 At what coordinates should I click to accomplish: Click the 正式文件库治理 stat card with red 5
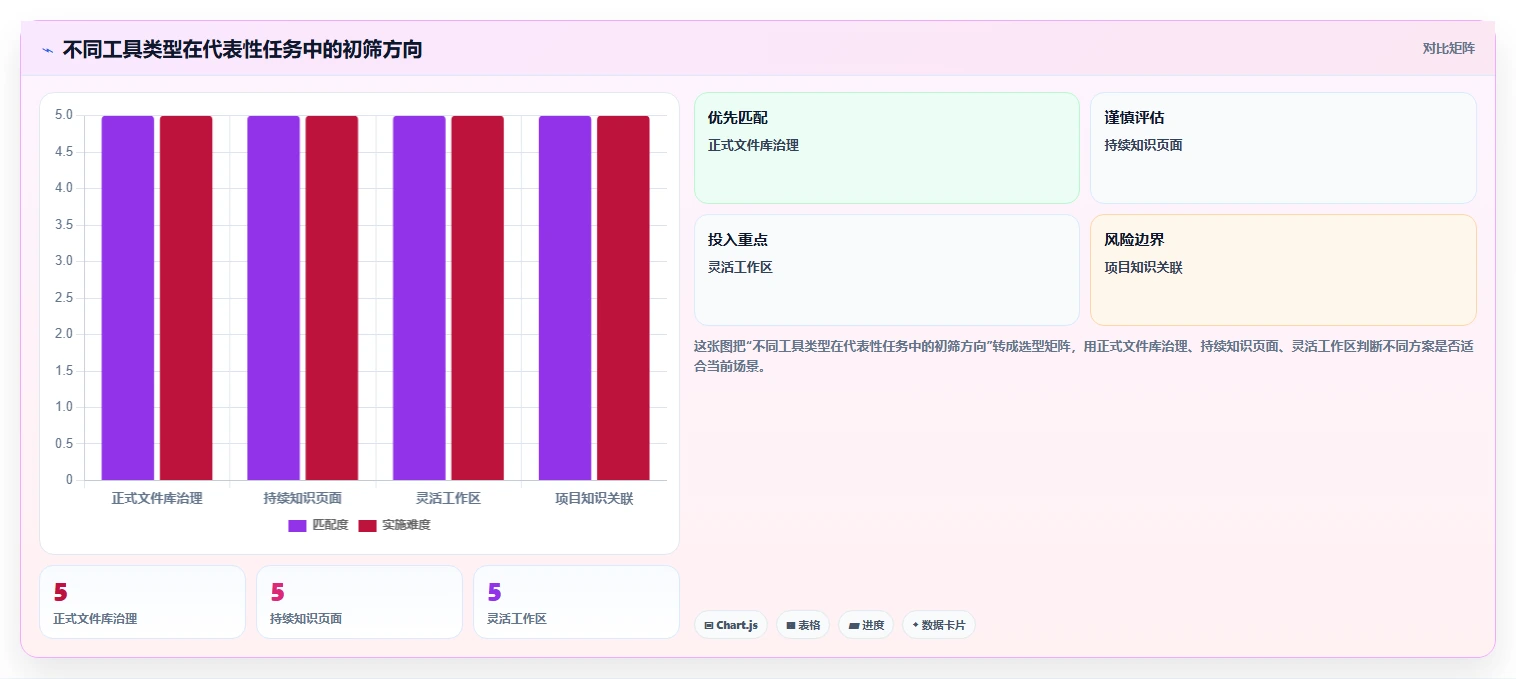tap(142, 602)
